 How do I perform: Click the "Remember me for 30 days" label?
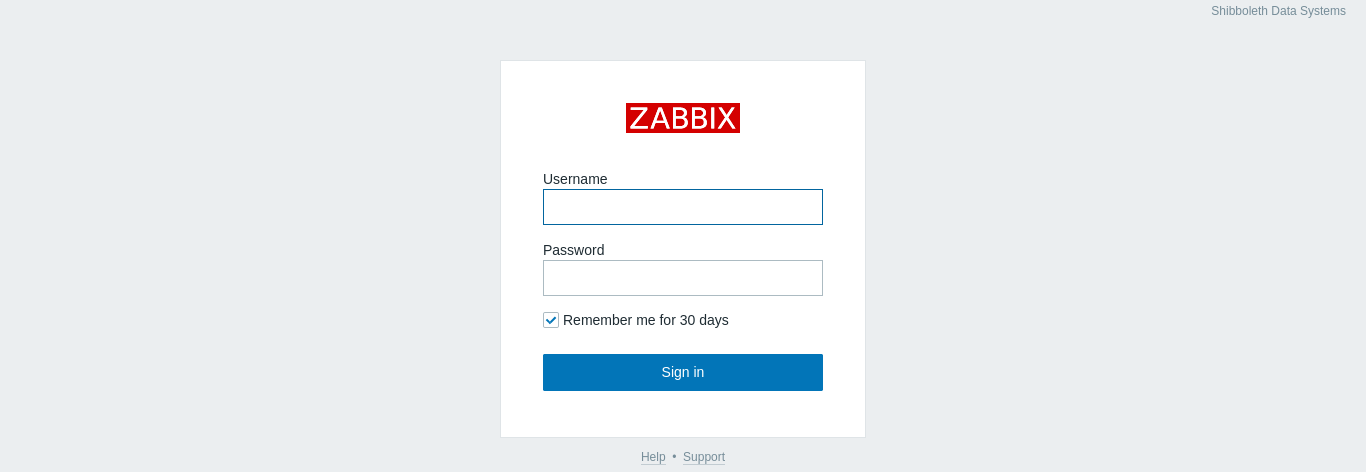[x=645, y=320]
